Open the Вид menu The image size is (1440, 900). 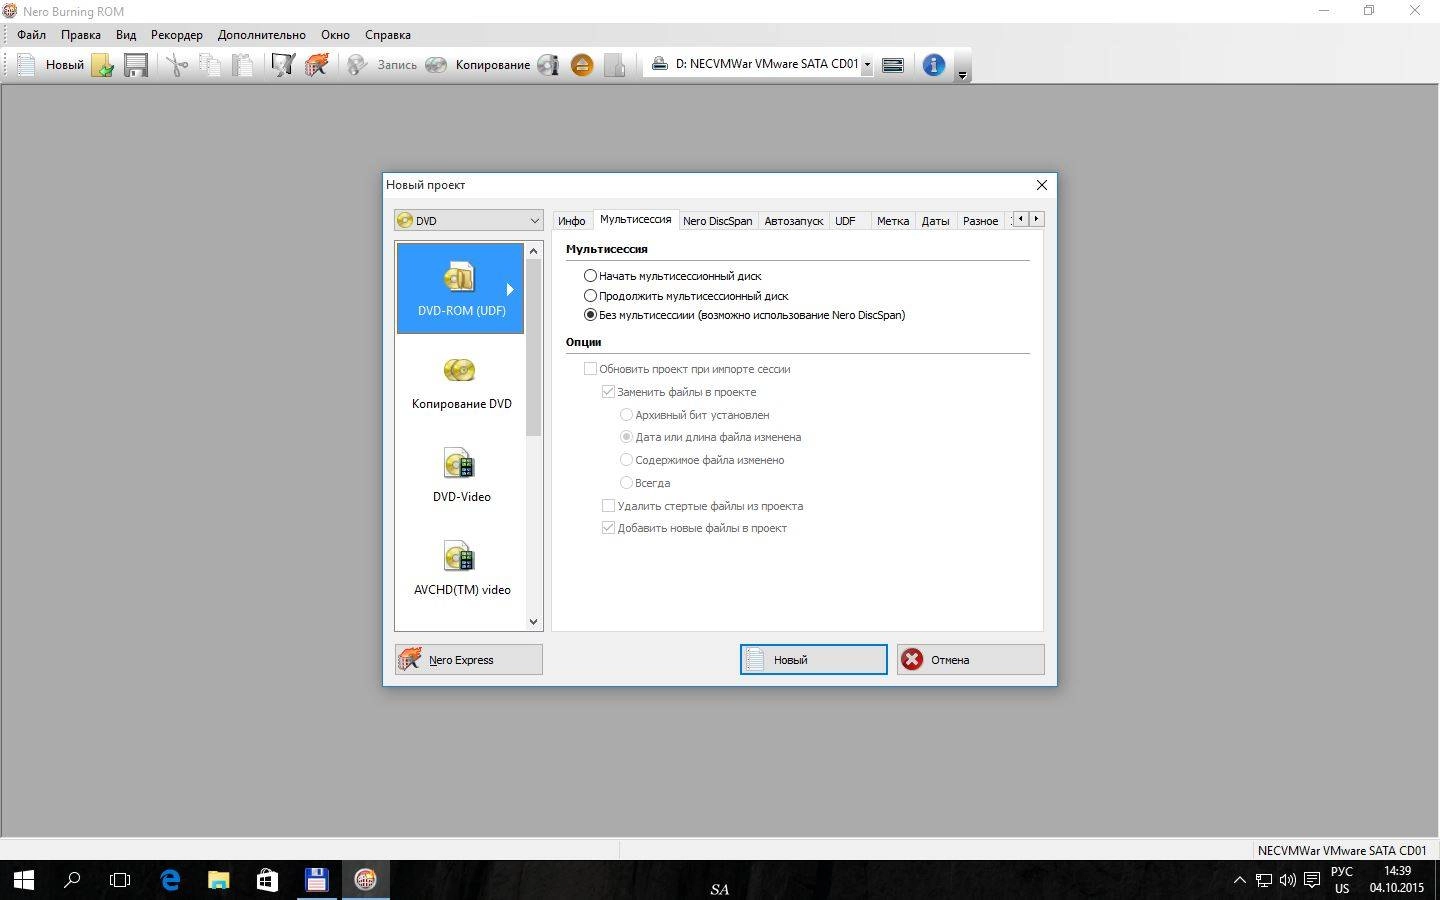coord(126,34)
